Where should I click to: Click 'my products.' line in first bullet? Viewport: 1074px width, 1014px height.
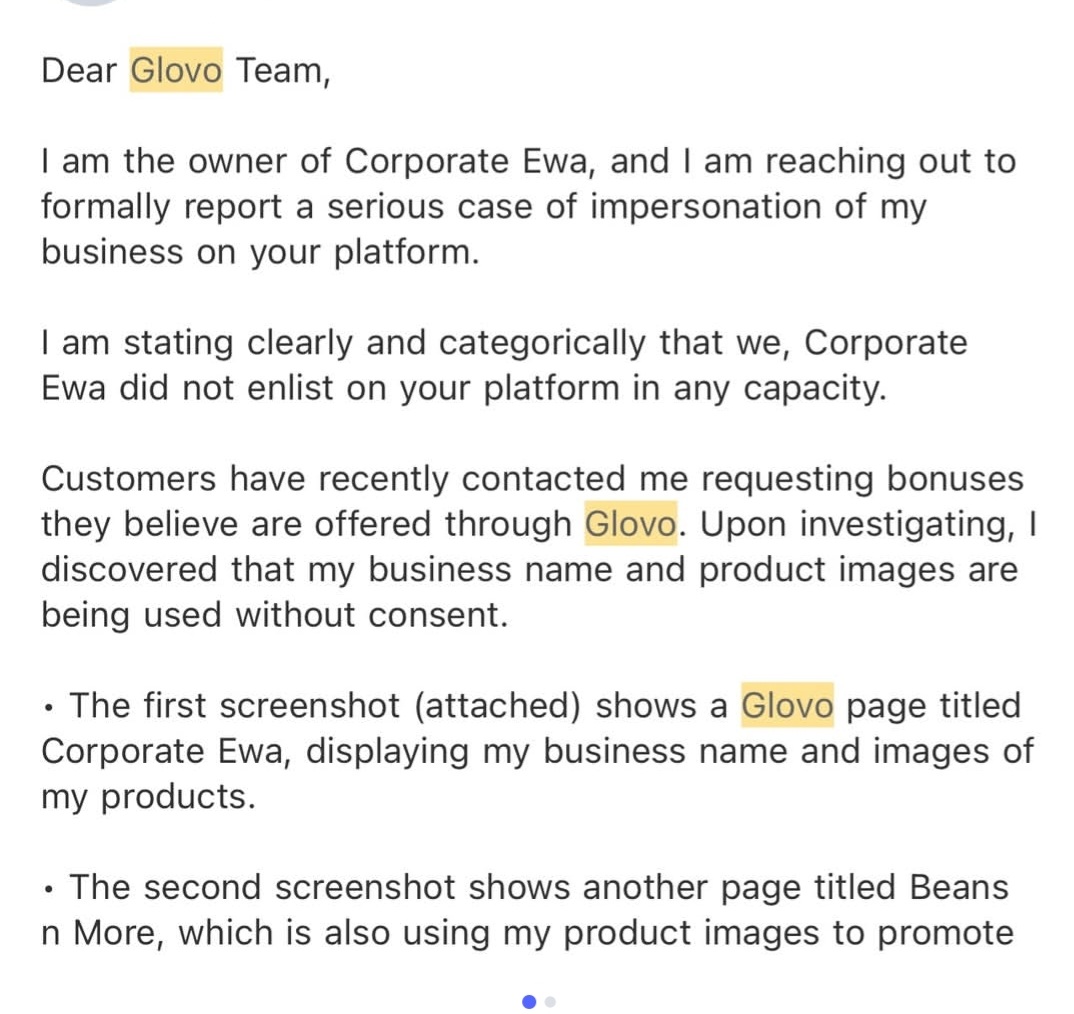click(x=148, y=797)
